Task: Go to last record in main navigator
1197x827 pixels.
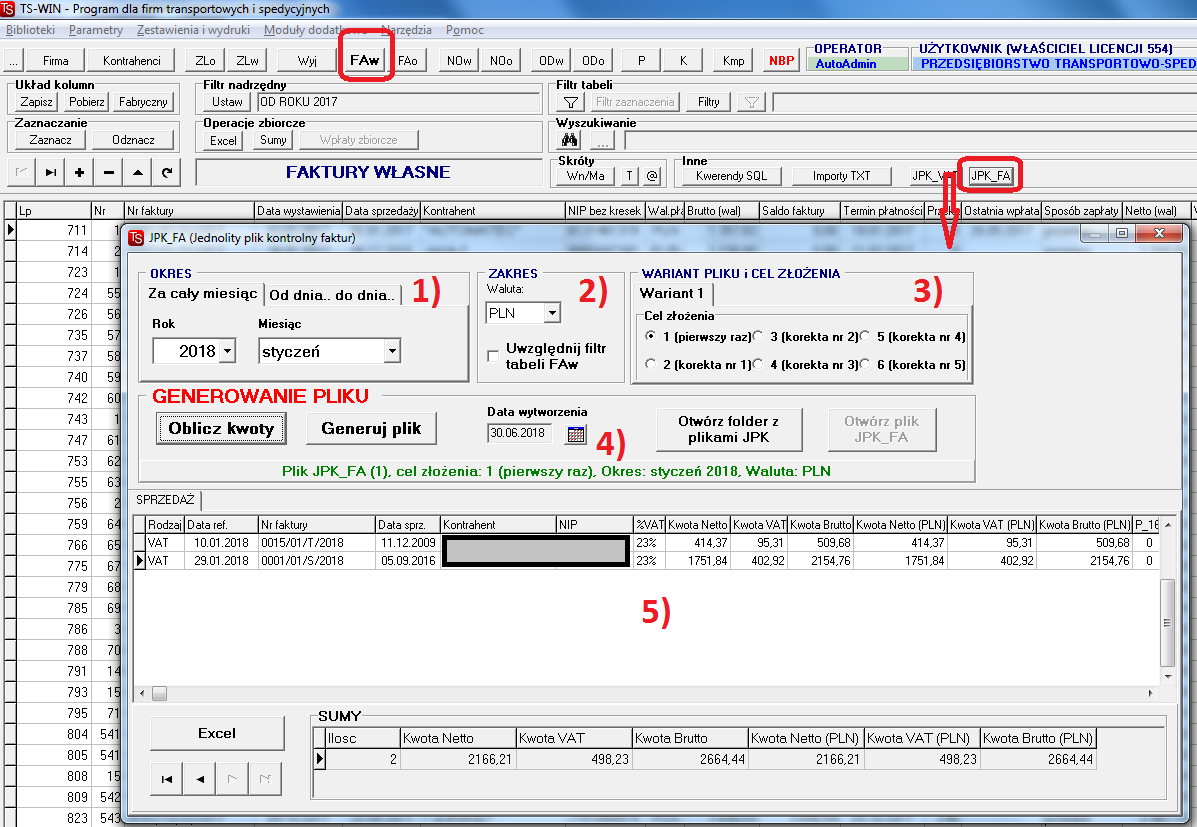Action: click(x=50, y=173)
